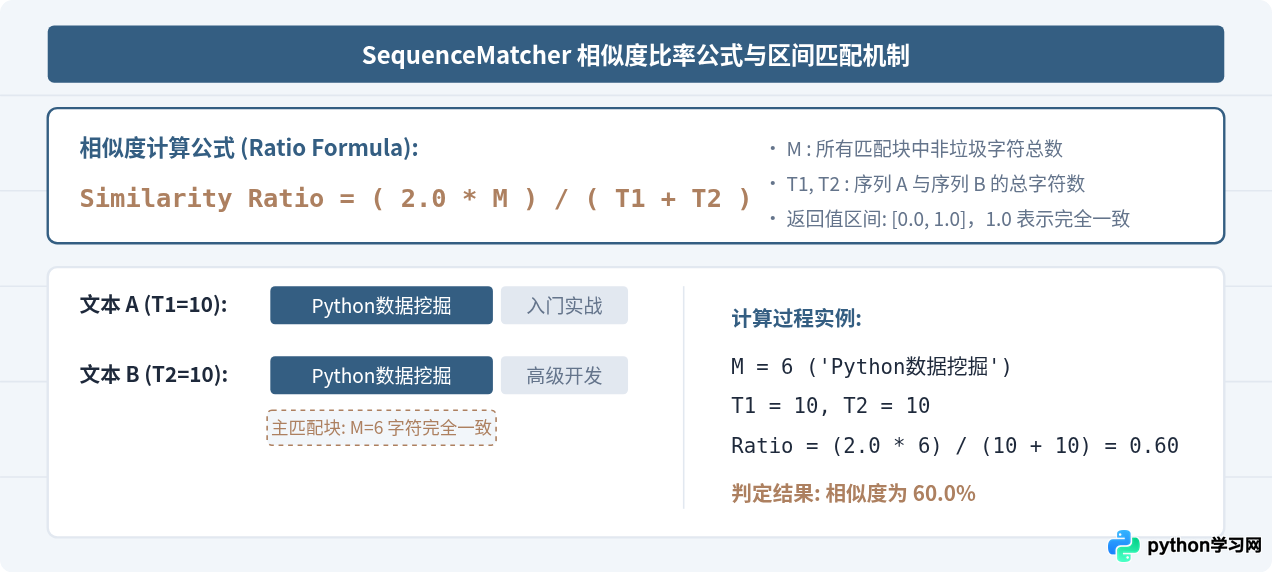
Task: Click the '入门实战' gray block
Action: (564, 305)
